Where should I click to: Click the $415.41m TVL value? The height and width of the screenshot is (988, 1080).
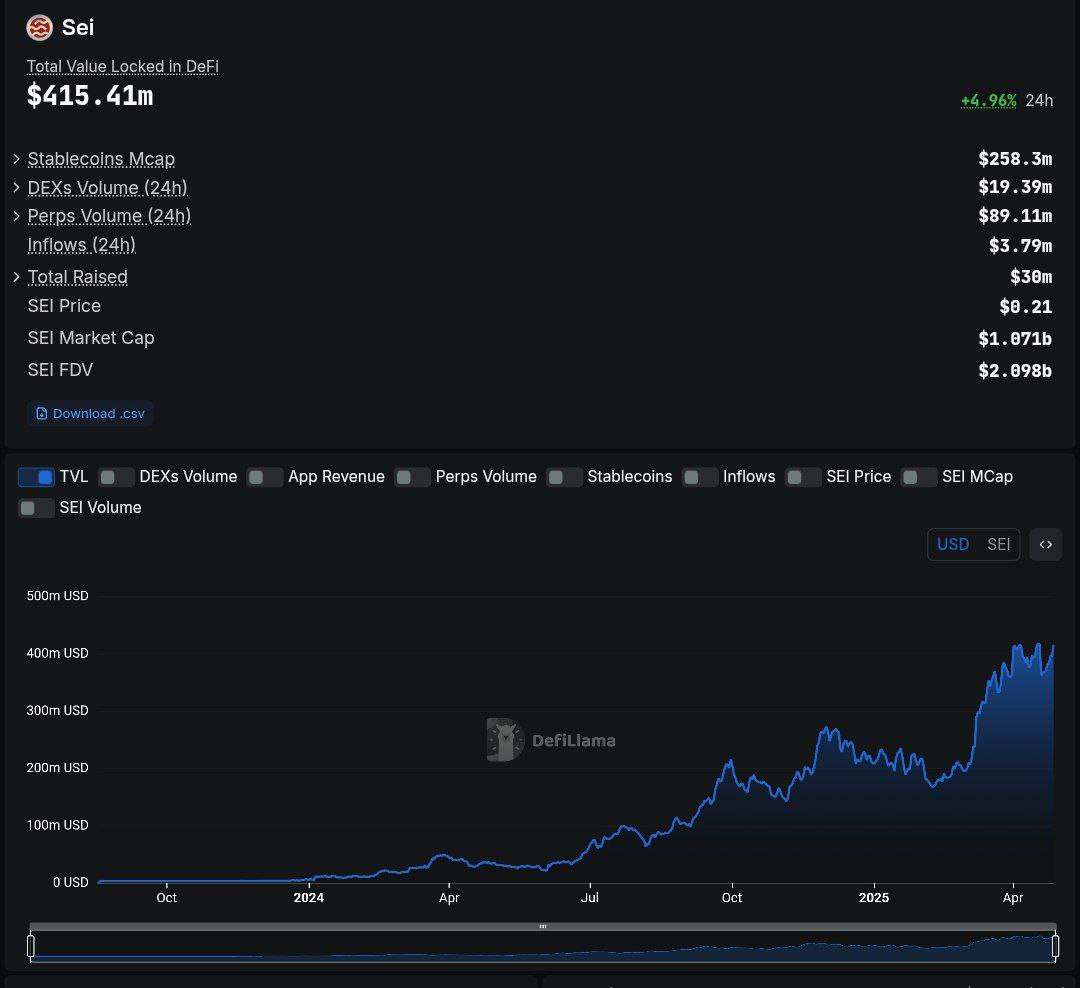tap(90, 96)
